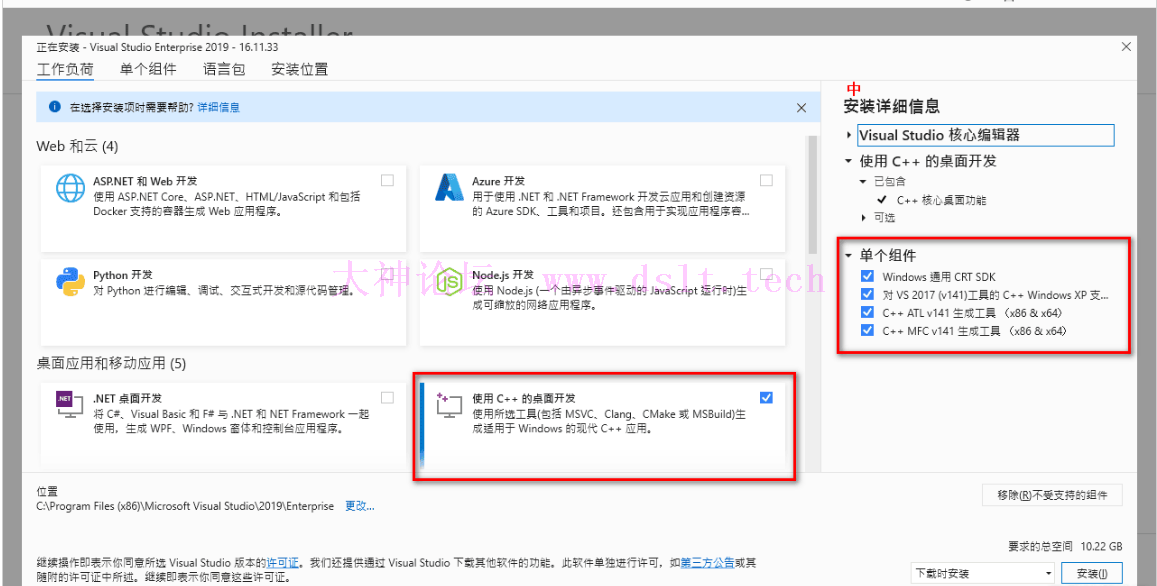
Task: Collapse the 已包含 list
Action: click(x=863, y=182)
